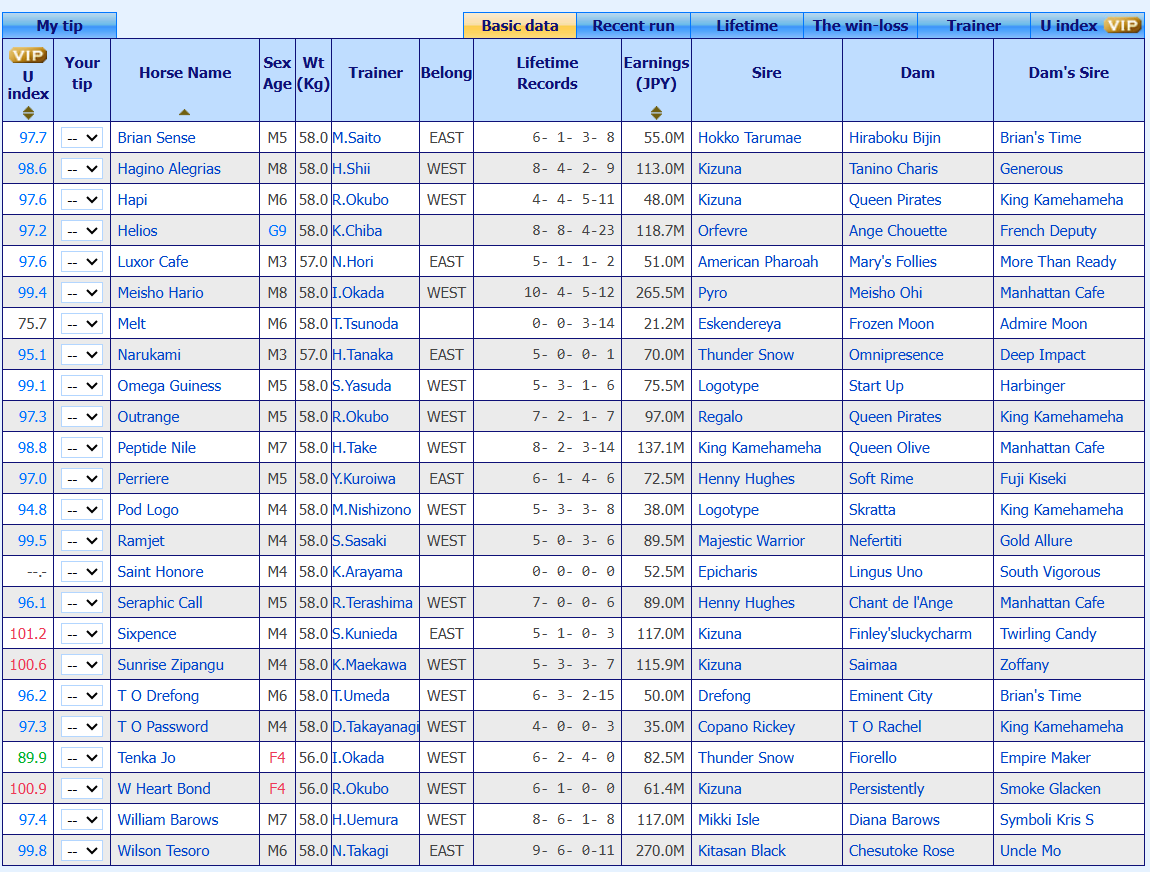The image size is (1150, 872).
Task: Open sire link Hokko Tarumae
Action: click(x=750, y=138)
